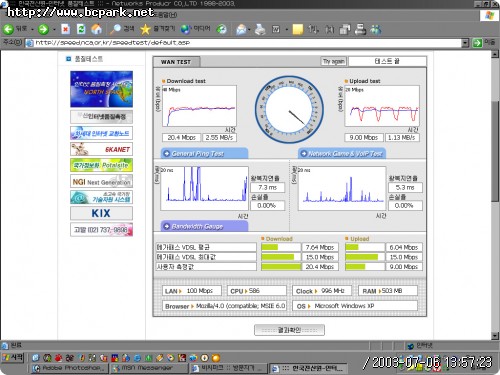This screenshot has width=500, height=375.
Task: Click the green Go (이동) button
Action: tap(483, 43)
